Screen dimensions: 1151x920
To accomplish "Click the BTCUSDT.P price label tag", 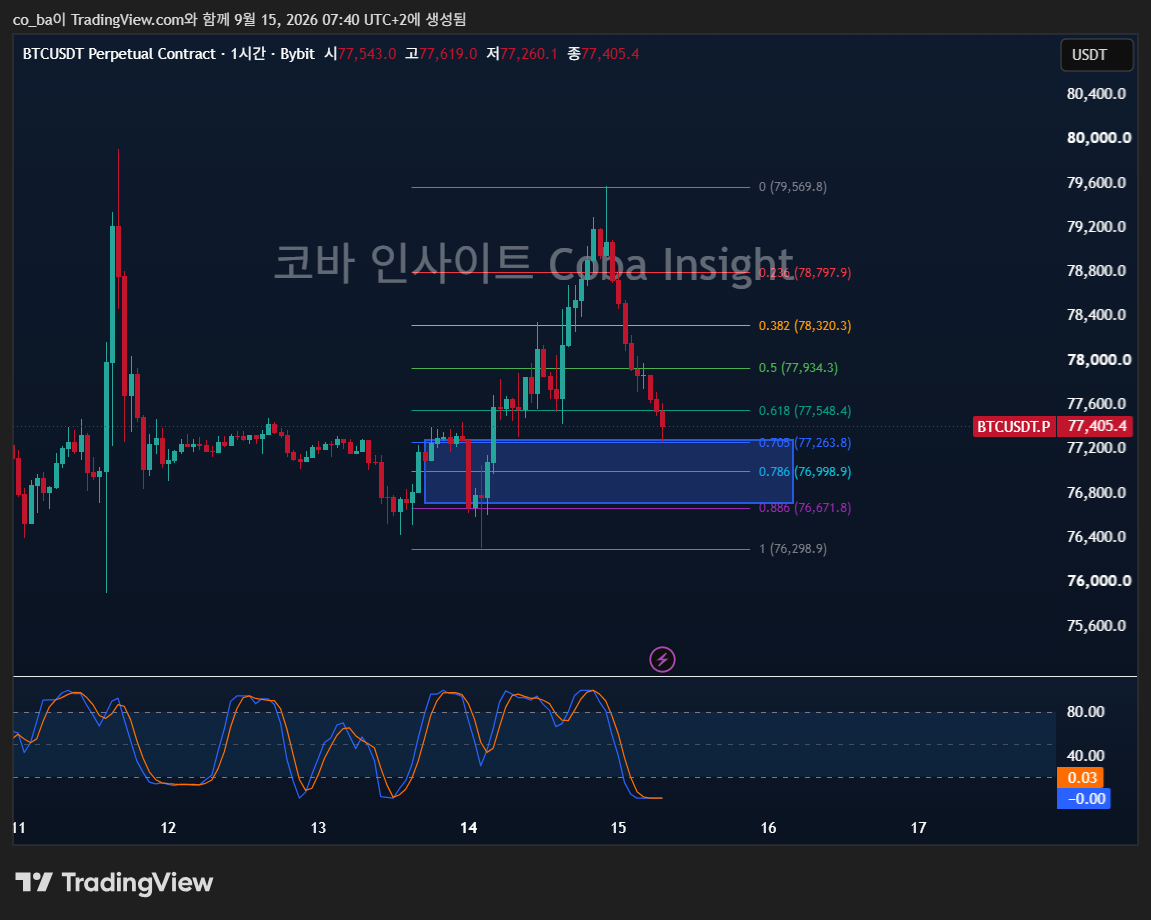I will (1014, 426).
